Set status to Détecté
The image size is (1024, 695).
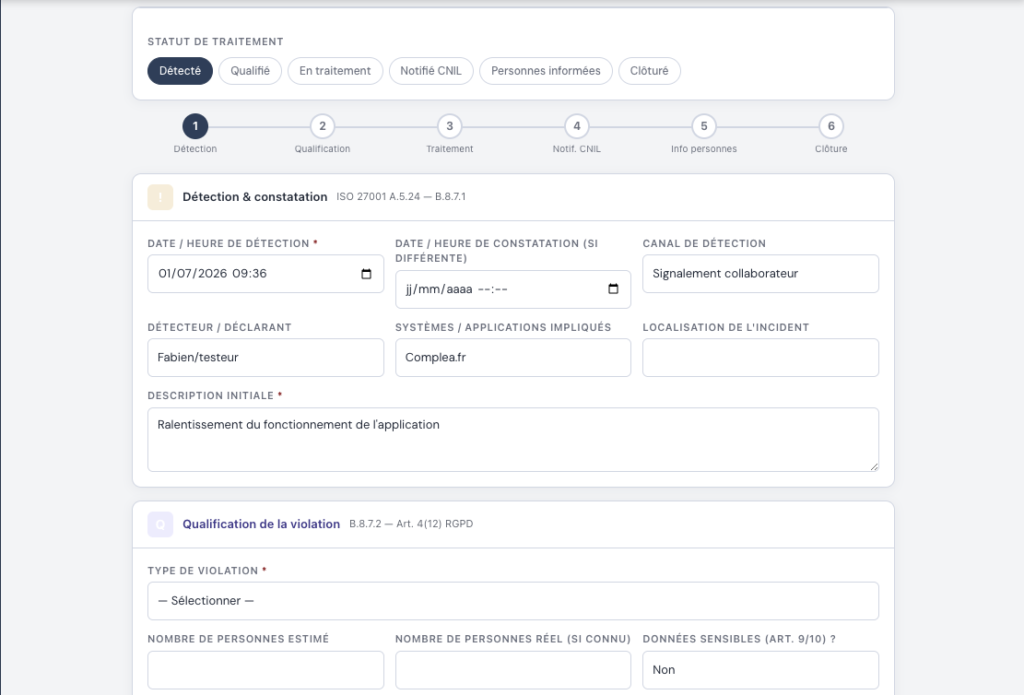180,71
